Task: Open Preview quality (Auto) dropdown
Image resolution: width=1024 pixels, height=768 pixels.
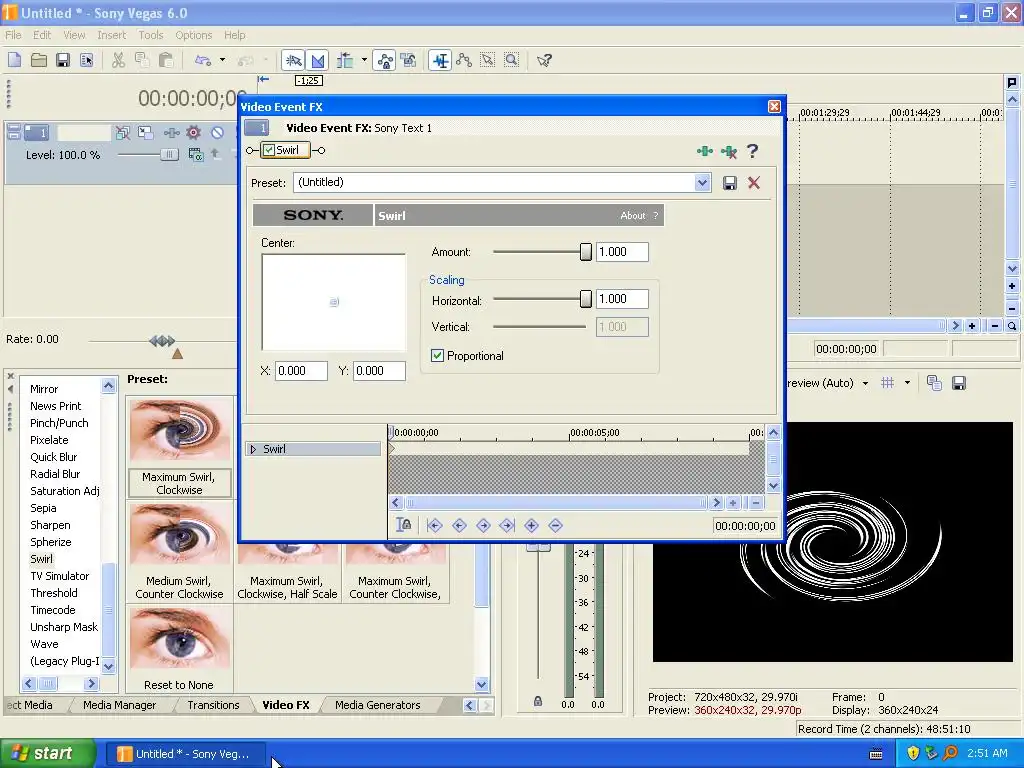Action: pos(865,383)
